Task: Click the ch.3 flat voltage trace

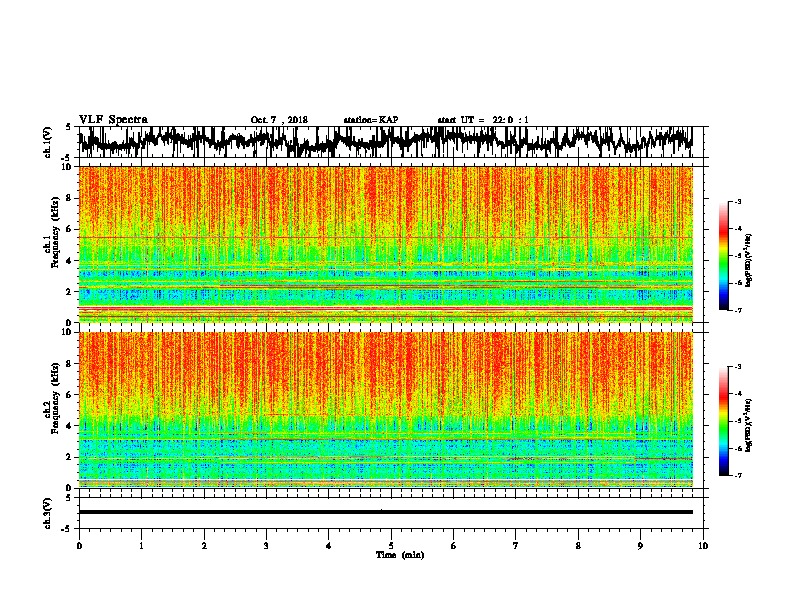Action: click(x=385, y=512)
